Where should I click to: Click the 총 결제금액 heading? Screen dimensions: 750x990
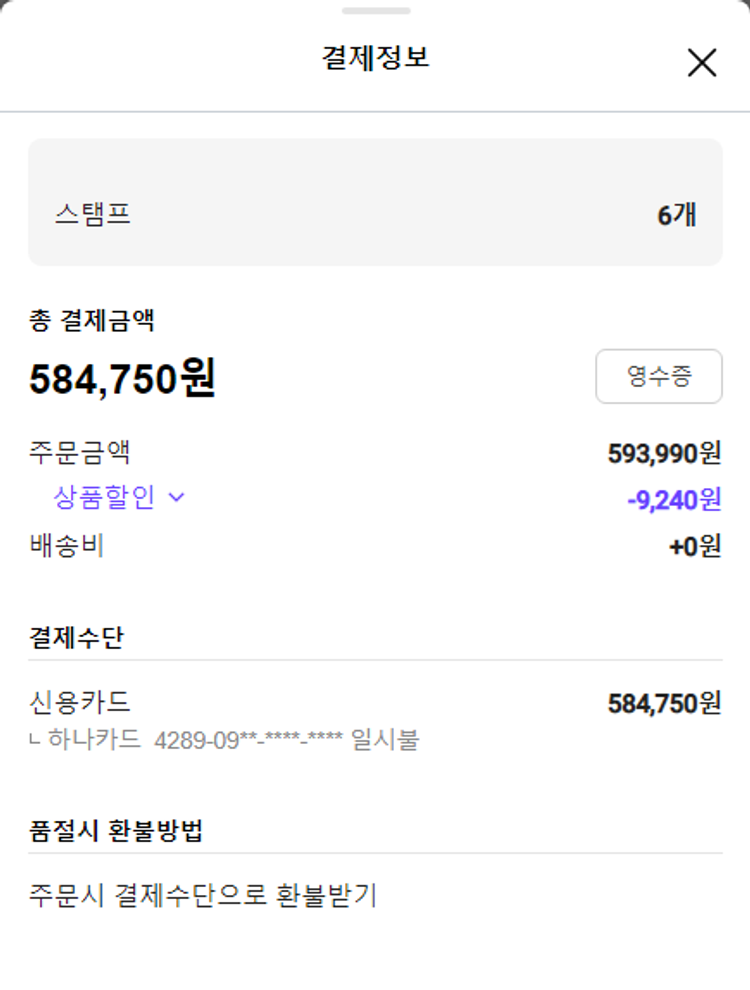92,321
